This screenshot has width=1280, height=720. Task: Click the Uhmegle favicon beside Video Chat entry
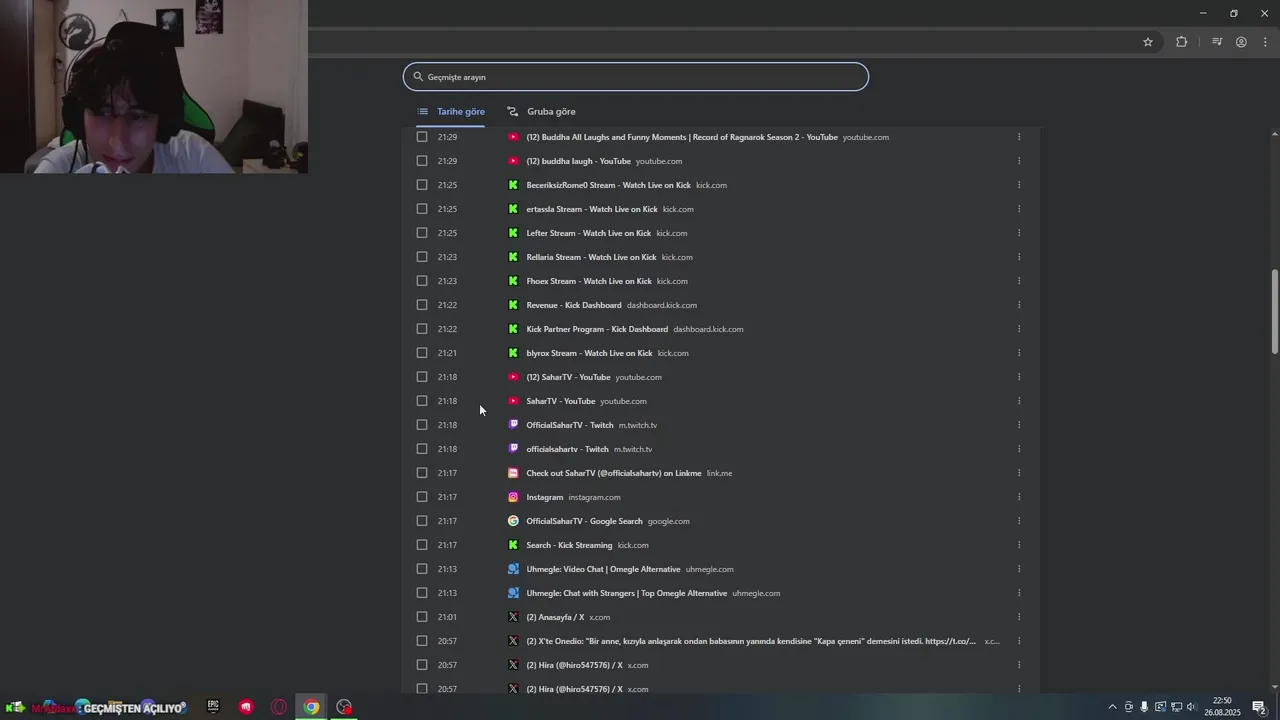coord(513,569)
